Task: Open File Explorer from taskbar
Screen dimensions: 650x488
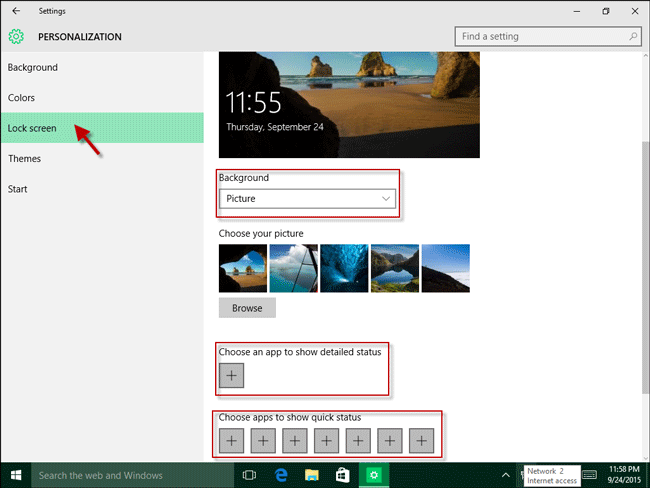Action: [312, 475]
